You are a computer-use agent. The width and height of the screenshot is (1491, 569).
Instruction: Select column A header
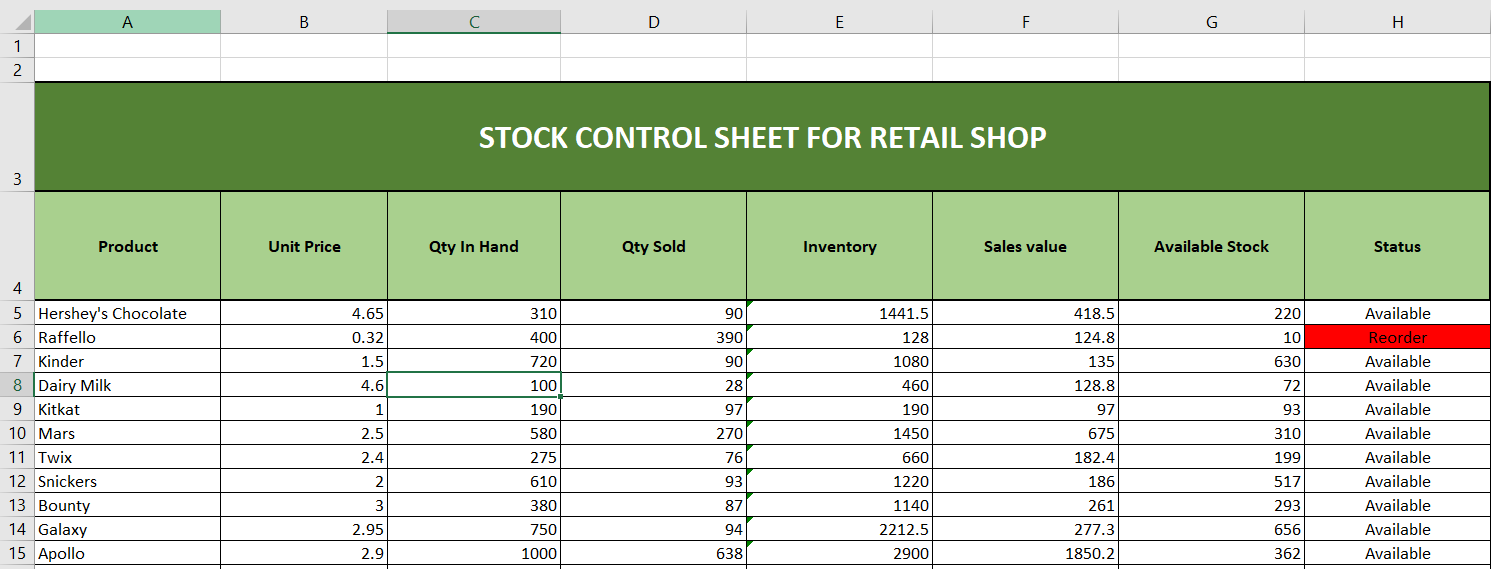[127, 22]
